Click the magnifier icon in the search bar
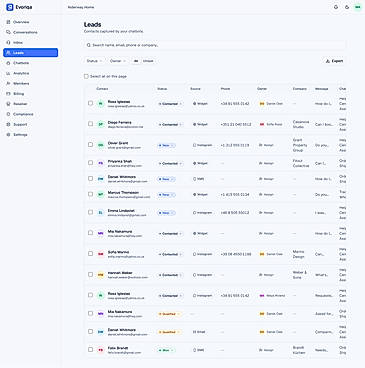The height and width of the screenshot is (368, 365). point(88,45)
